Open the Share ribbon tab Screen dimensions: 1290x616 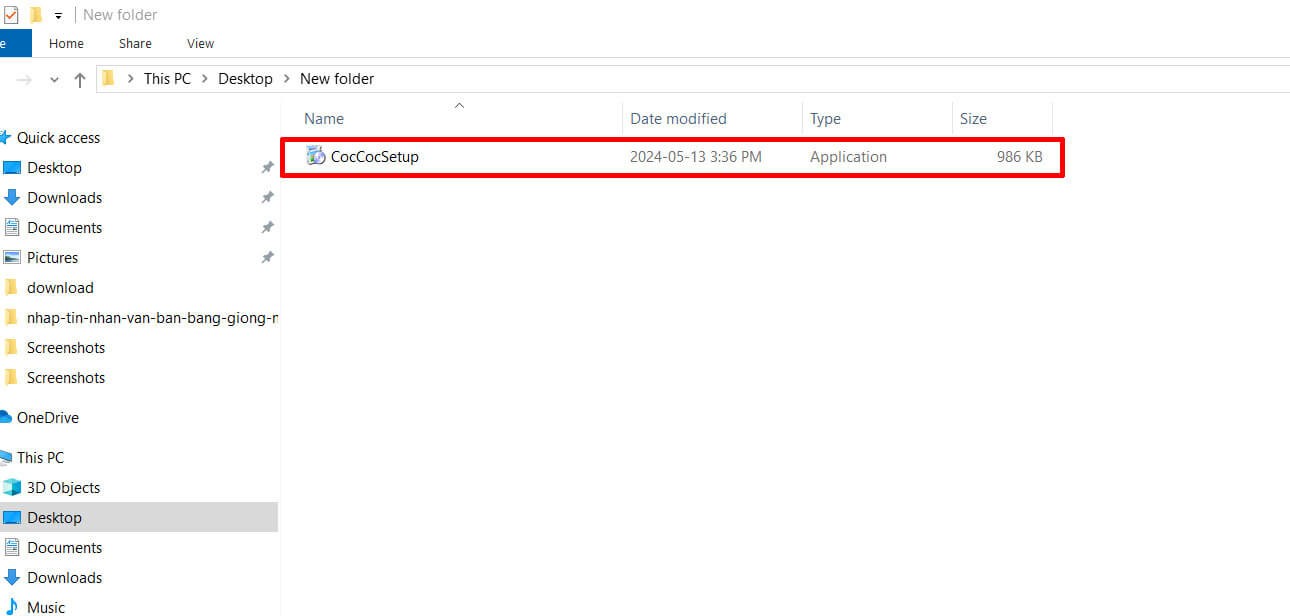click(134, 43)
